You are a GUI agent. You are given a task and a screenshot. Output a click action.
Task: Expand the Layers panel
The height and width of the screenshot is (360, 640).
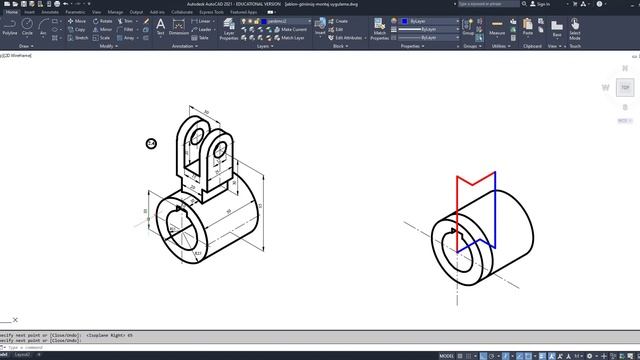tap(265, 46)
